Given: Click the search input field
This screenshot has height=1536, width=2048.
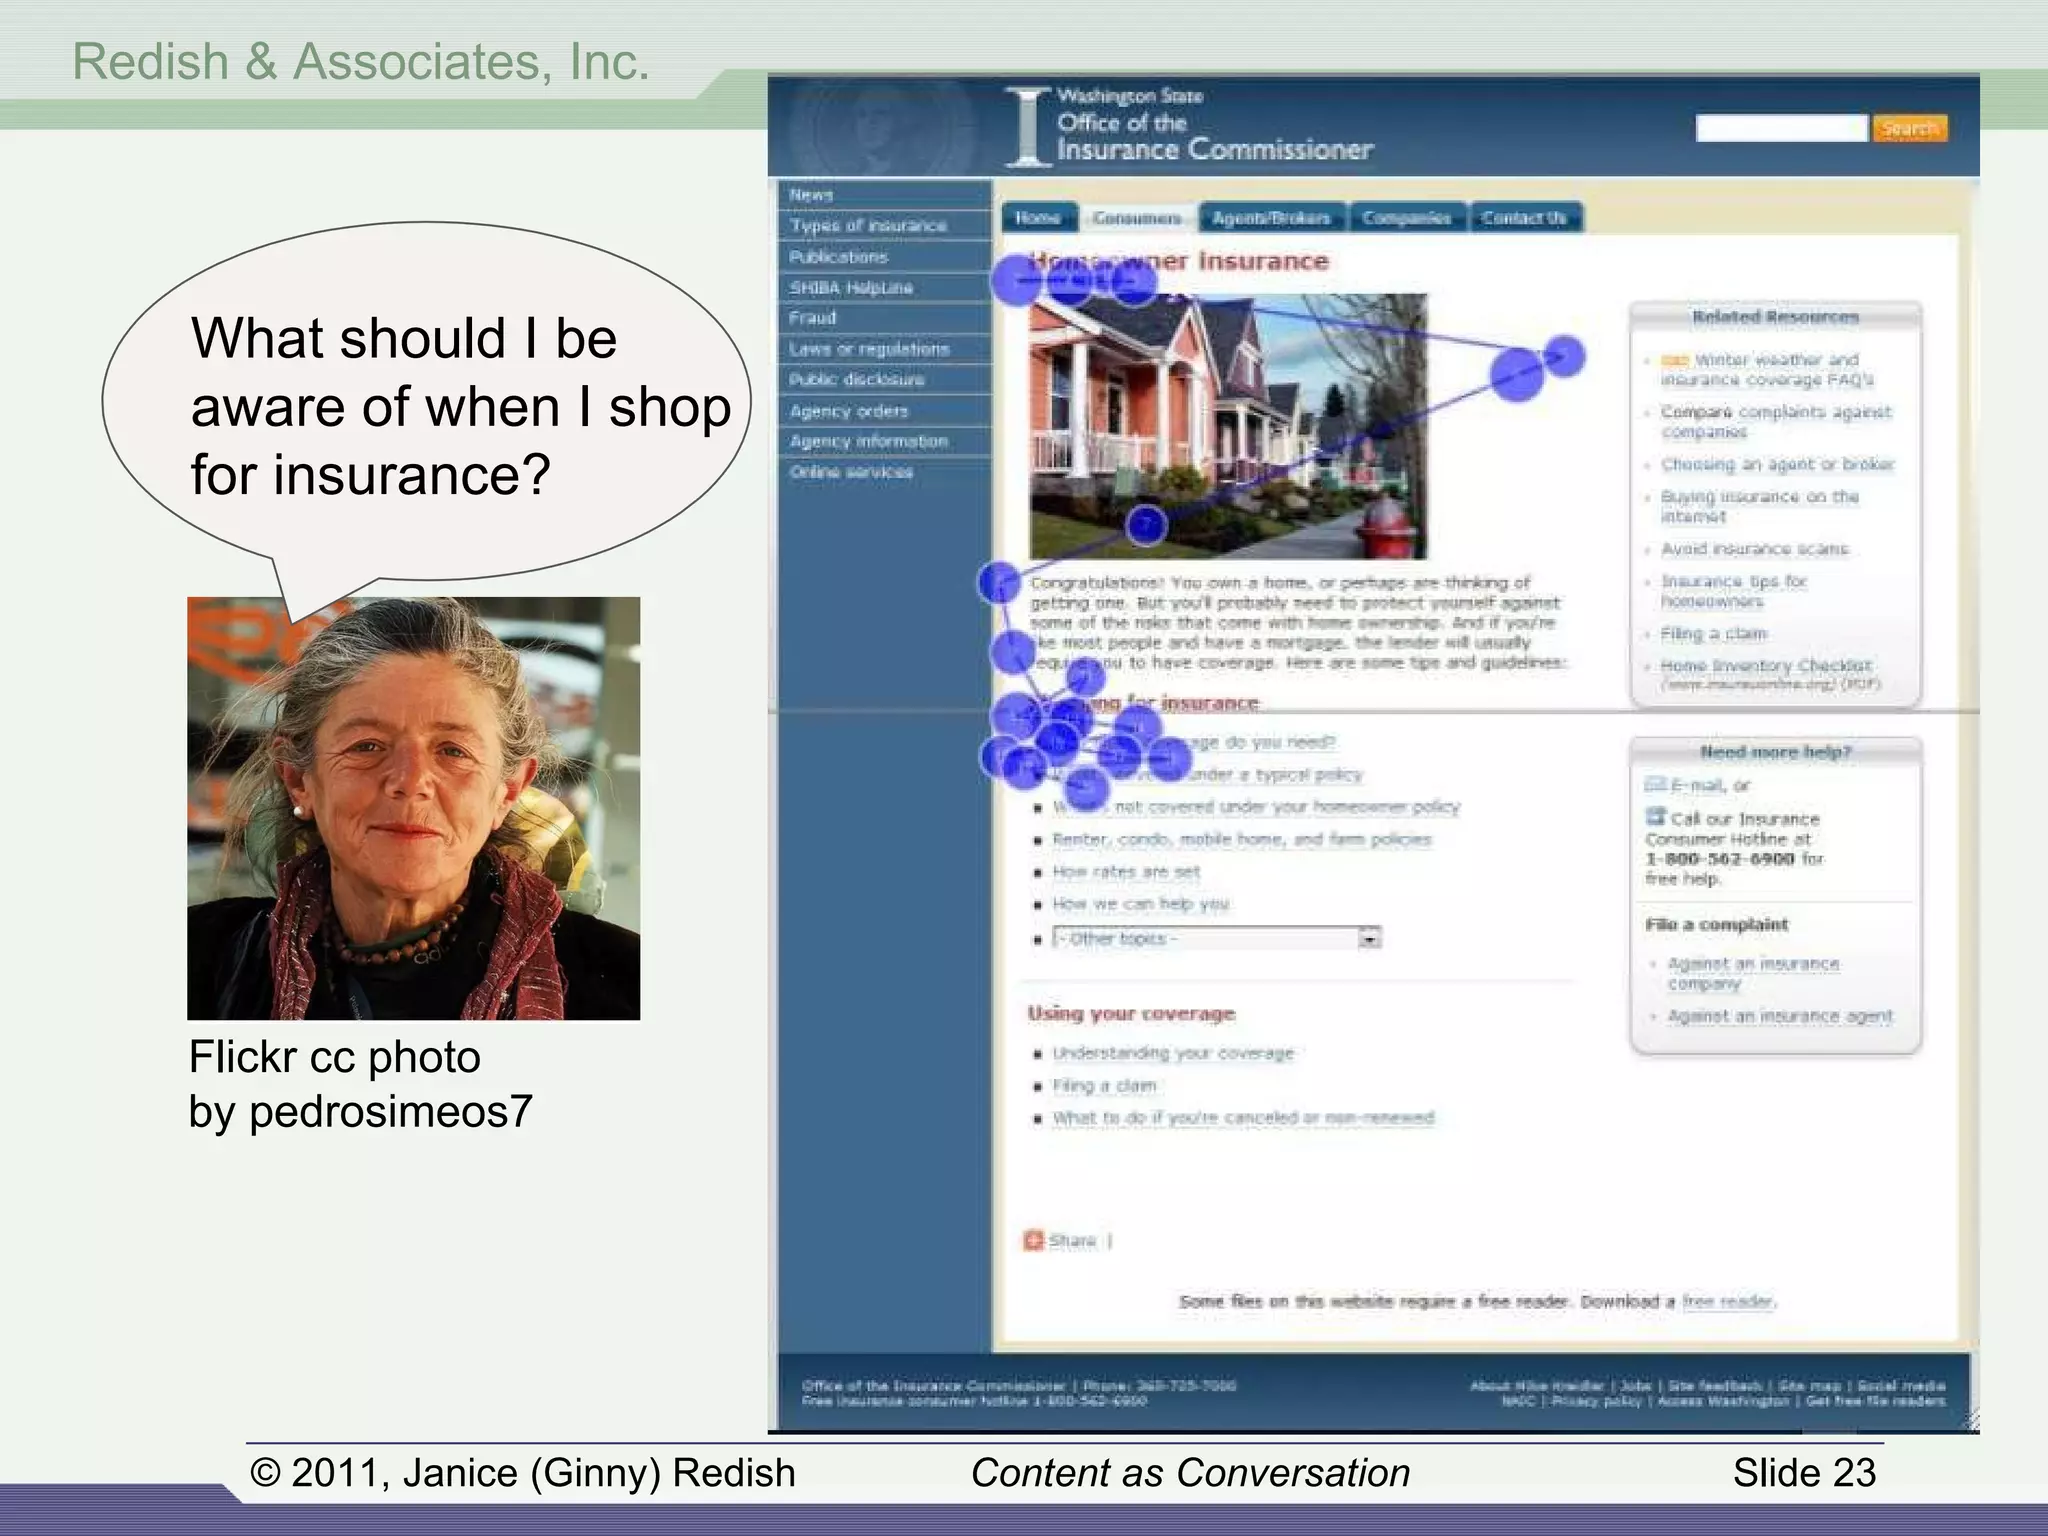Looking at the screenshot, I should pyautogui.click(x=1781, y=128).
